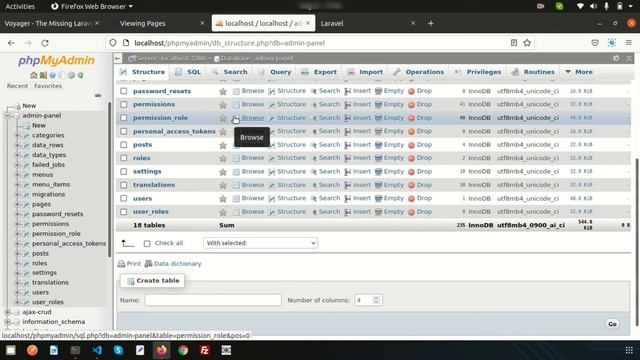Click the Number of columns field
Image resolution: width=640 pixels, height=360 pixels.
(x=368, y=300)
